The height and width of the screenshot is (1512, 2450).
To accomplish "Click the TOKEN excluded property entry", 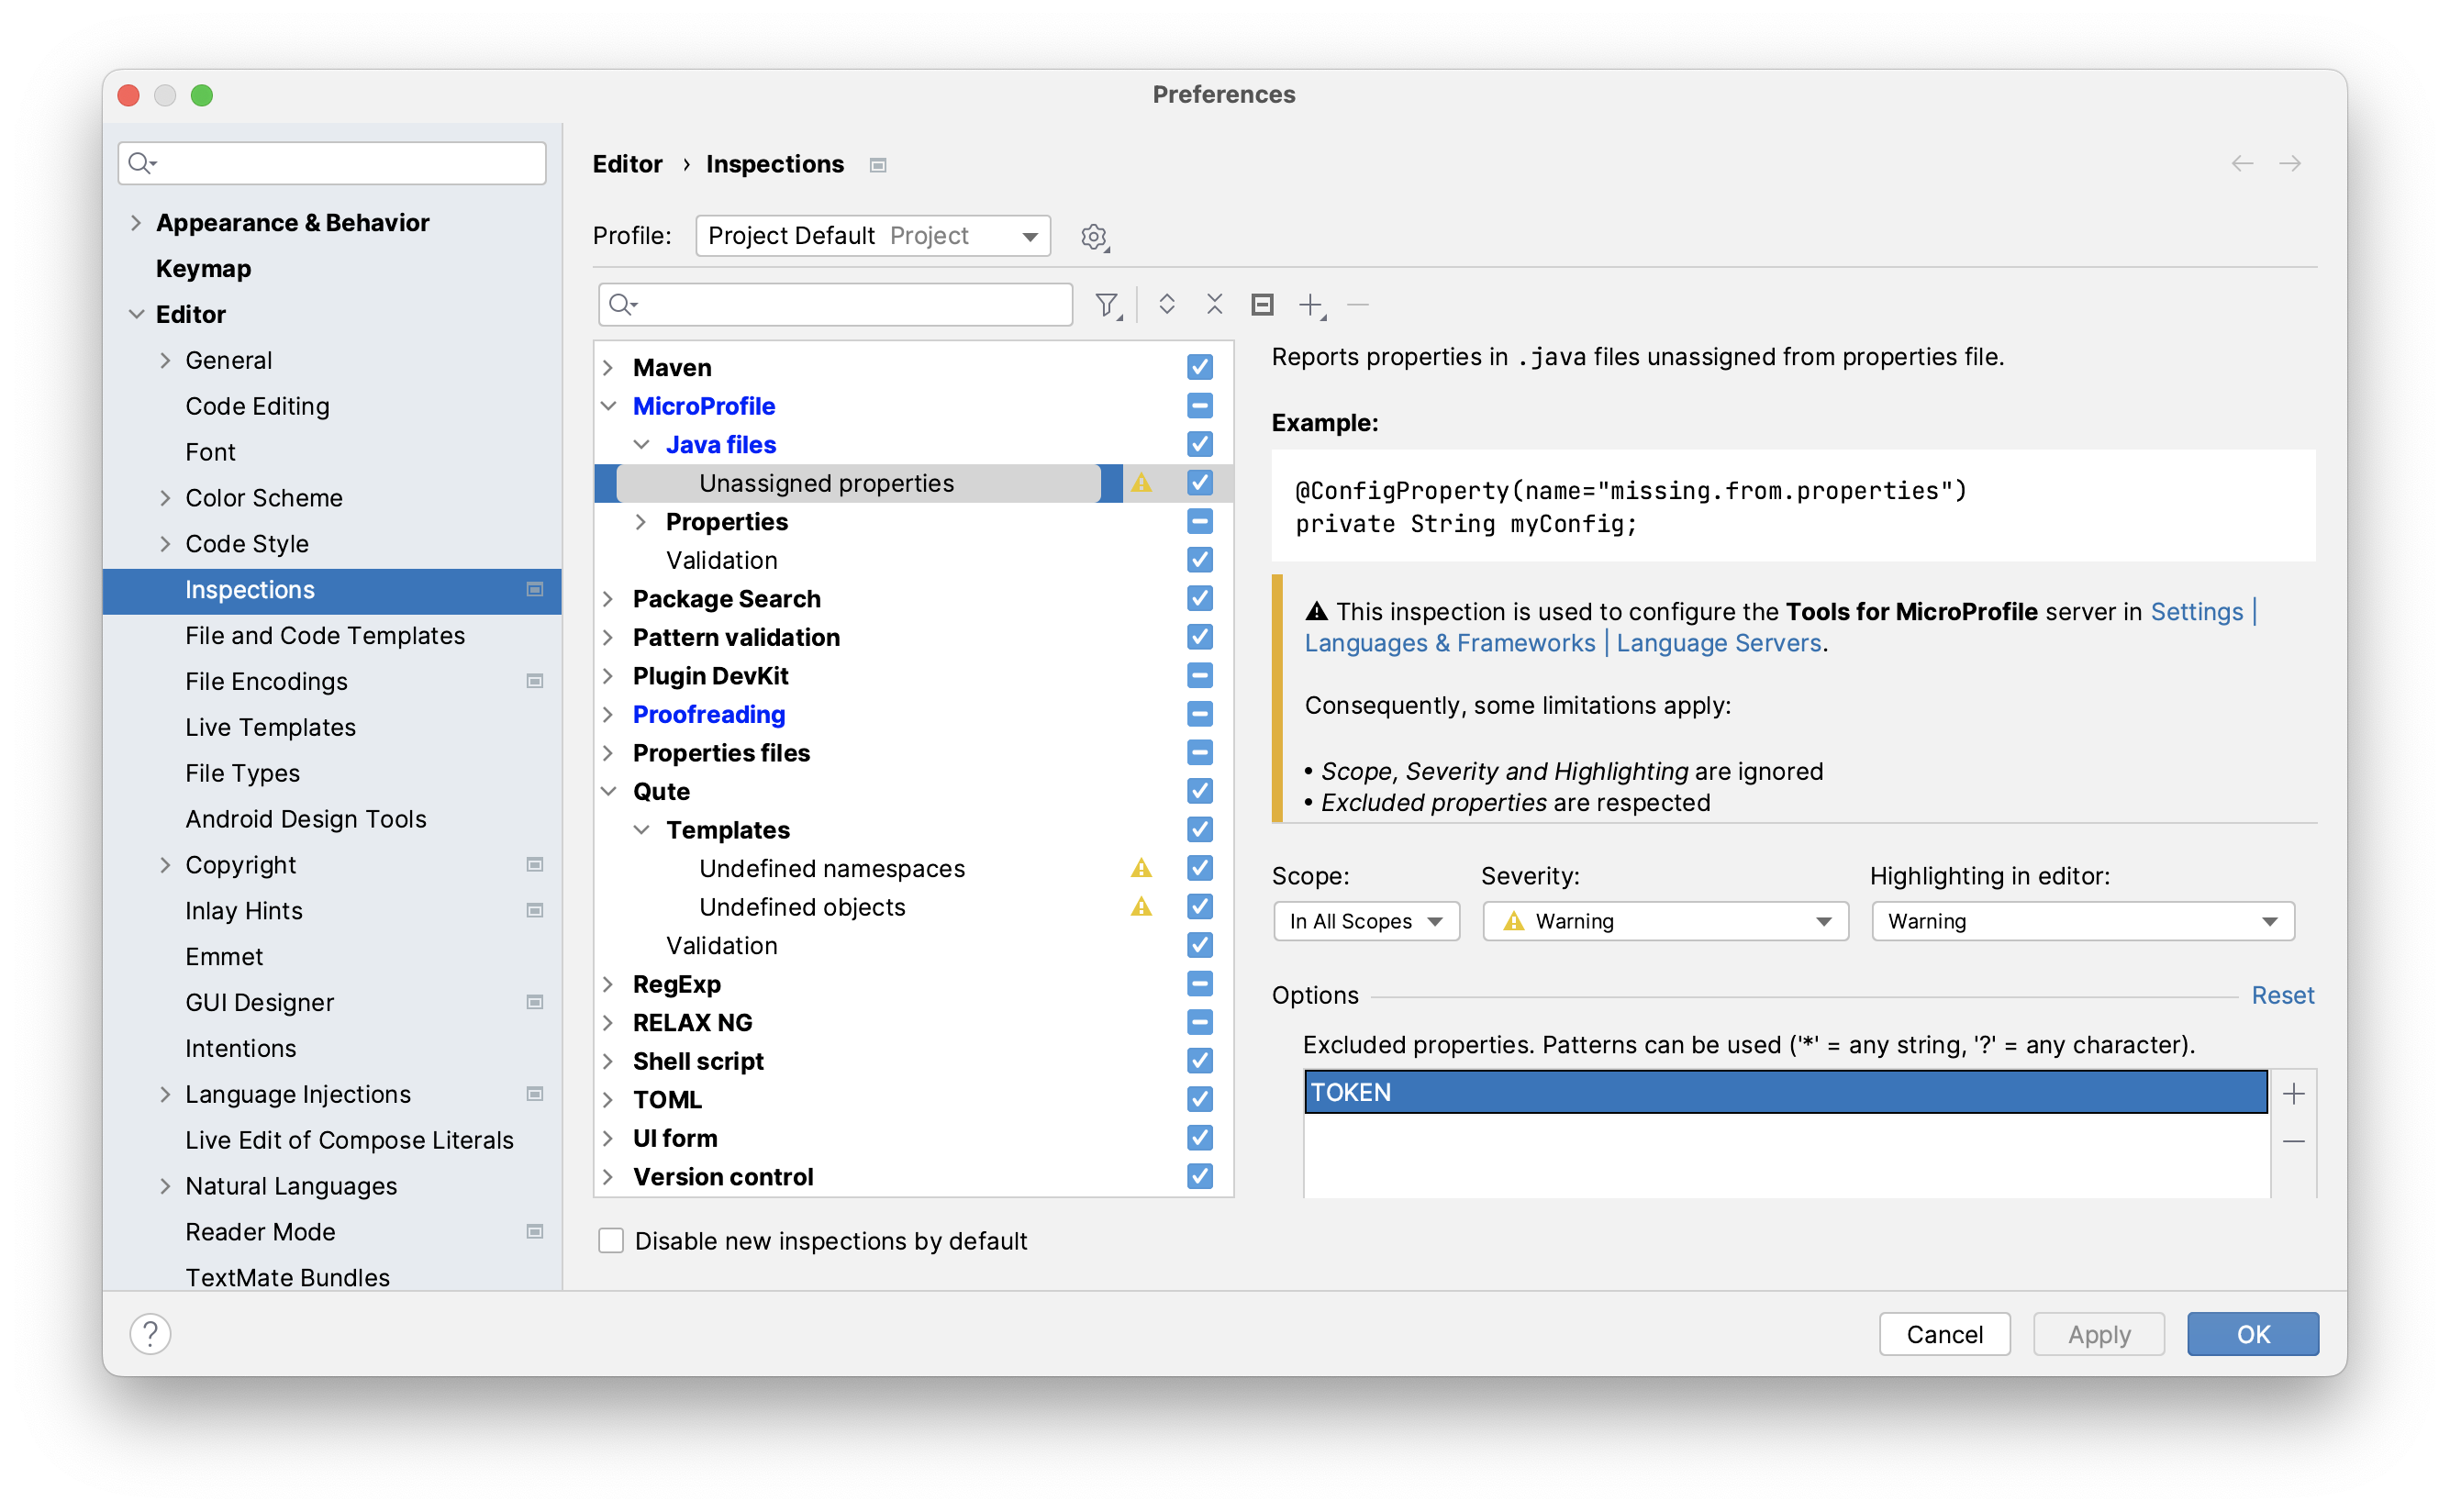I will pyautogui.click(x=1785, y=1090).
